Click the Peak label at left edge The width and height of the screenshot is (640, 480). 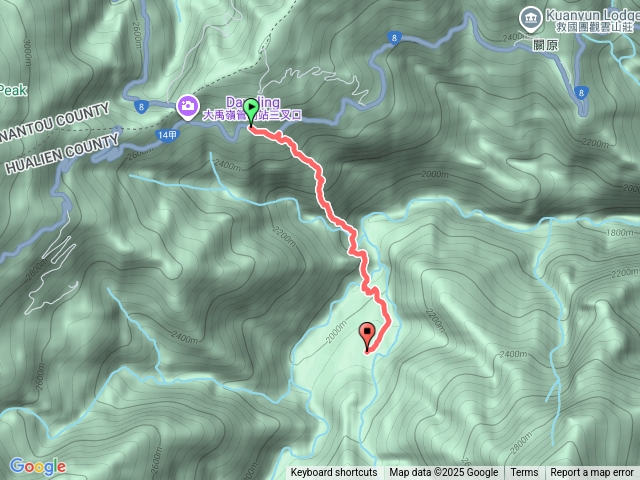point(13,90)
